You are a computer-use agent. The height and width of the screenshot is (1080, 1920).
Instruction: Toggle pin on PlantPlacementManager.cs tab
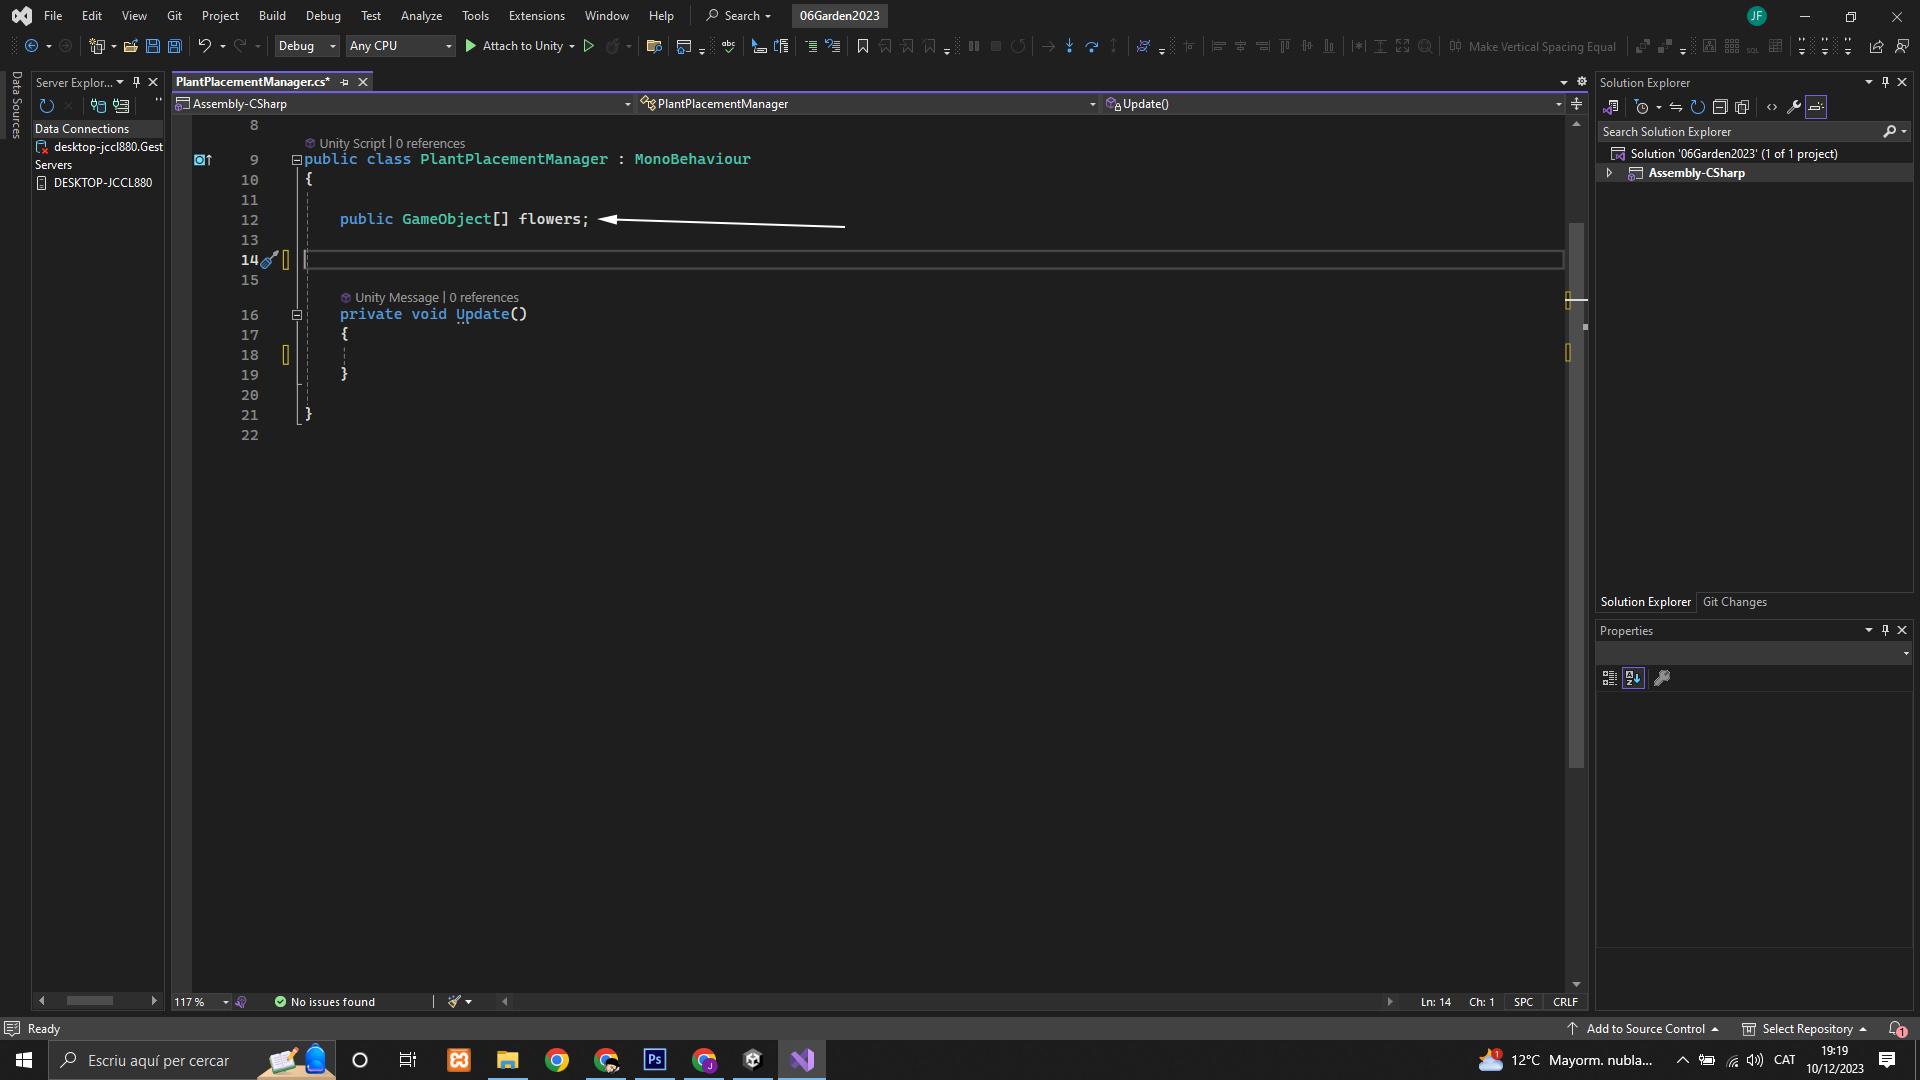(x=345, y=82)
